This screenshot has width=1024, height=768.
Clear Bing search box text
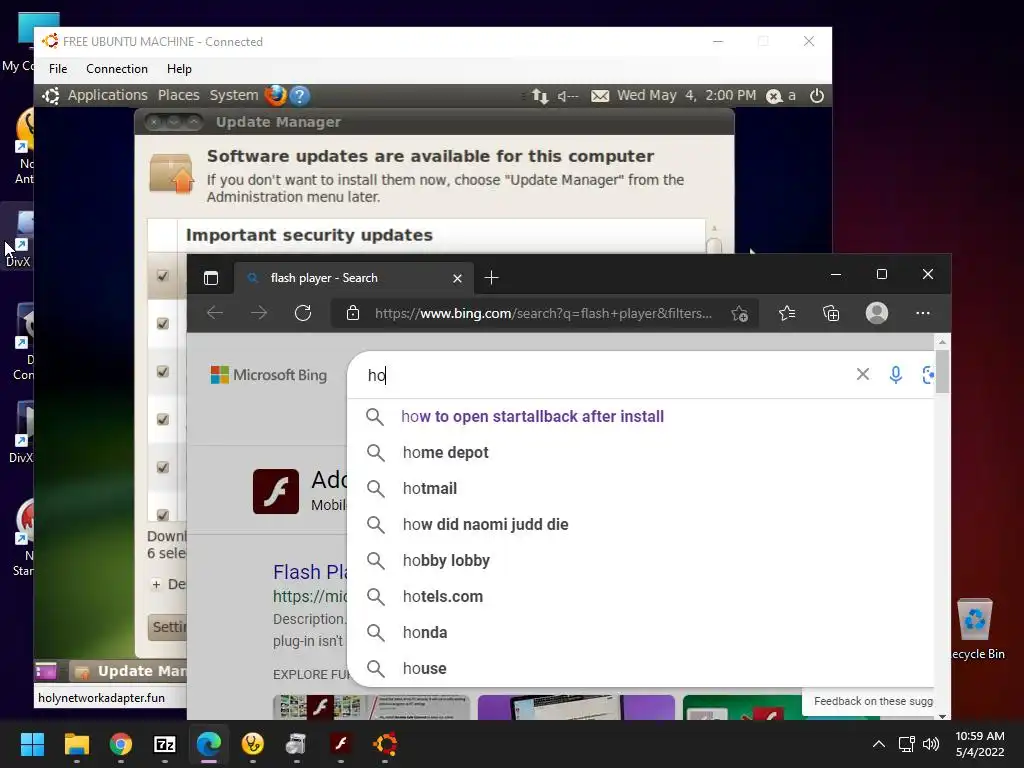pyautogui.click(x=863, y=374)
